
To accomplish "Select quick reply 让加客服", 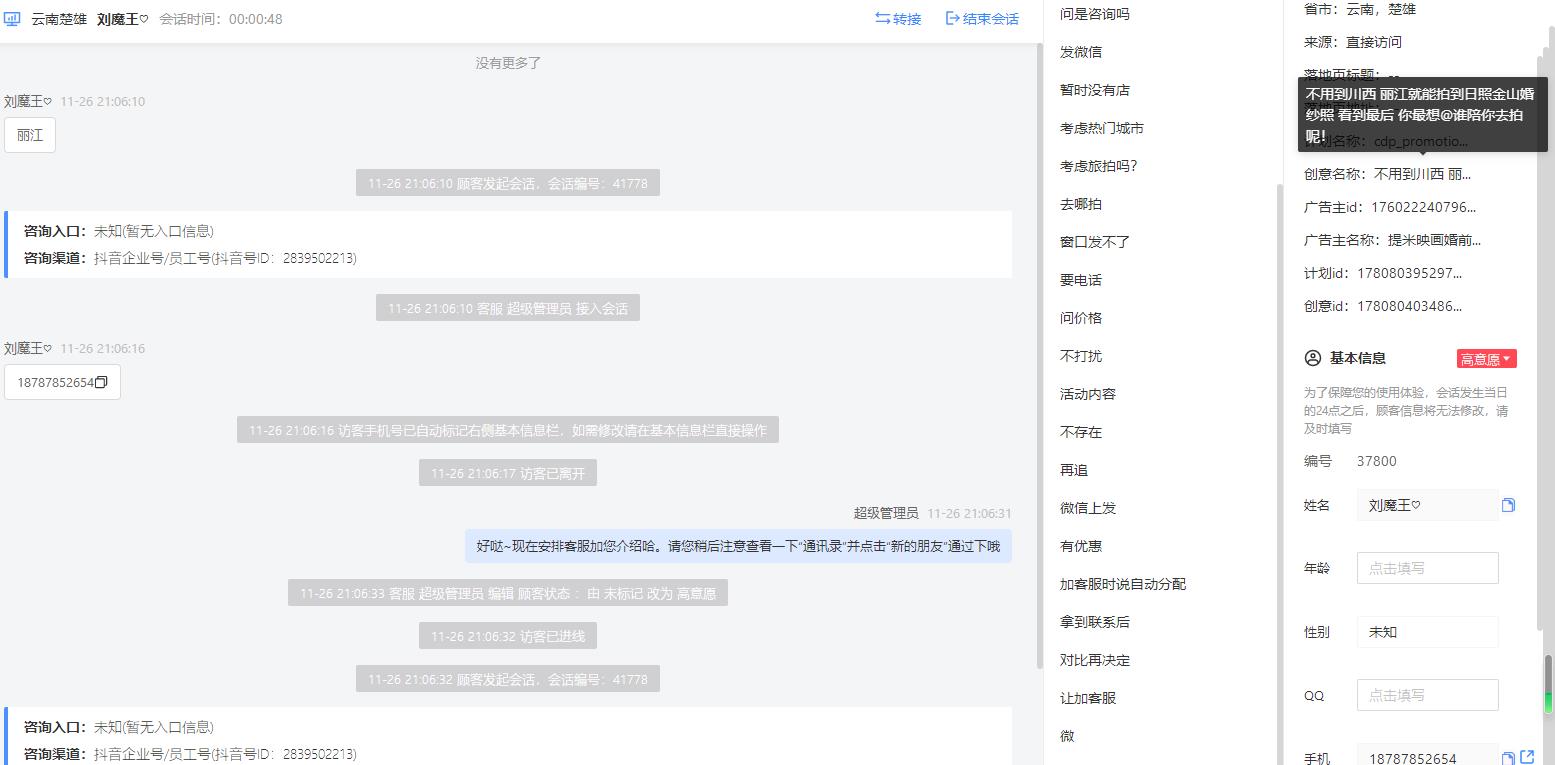I will (x=1088, y=698).
